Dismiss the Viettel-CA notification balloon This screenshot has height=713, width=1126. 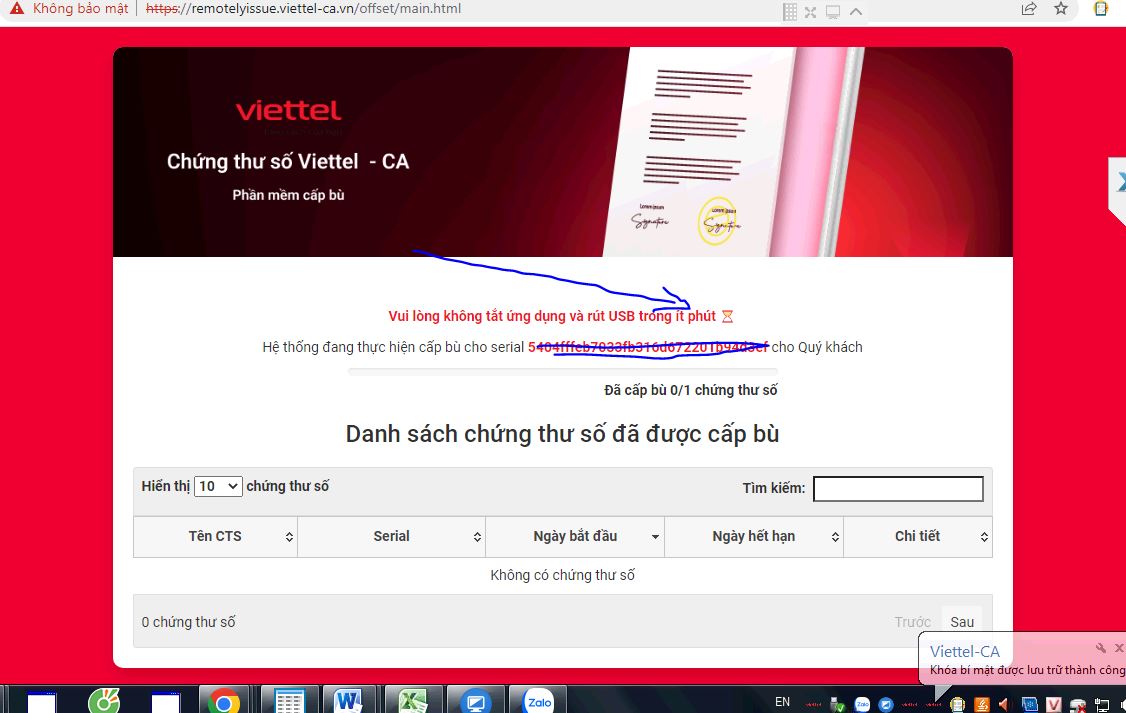(1118, 648)
